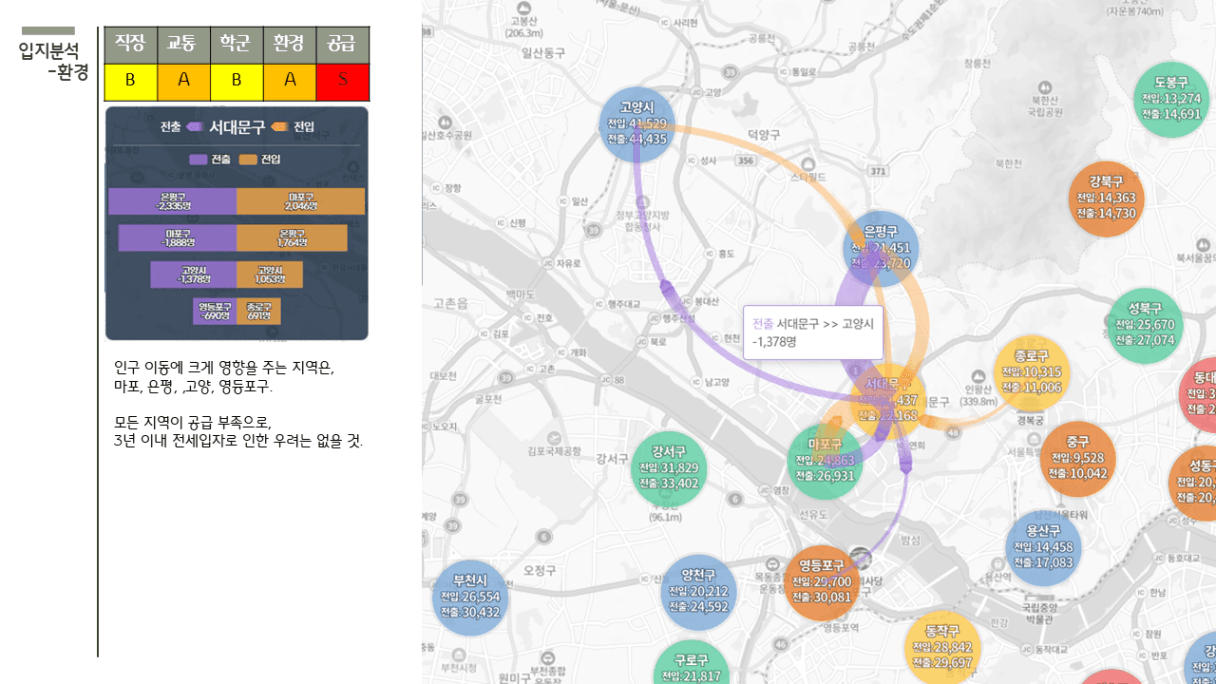
Task: Click the 서대문구 >> 고양시 -1,378명 tooltip
Action: [x=813, y=332]
